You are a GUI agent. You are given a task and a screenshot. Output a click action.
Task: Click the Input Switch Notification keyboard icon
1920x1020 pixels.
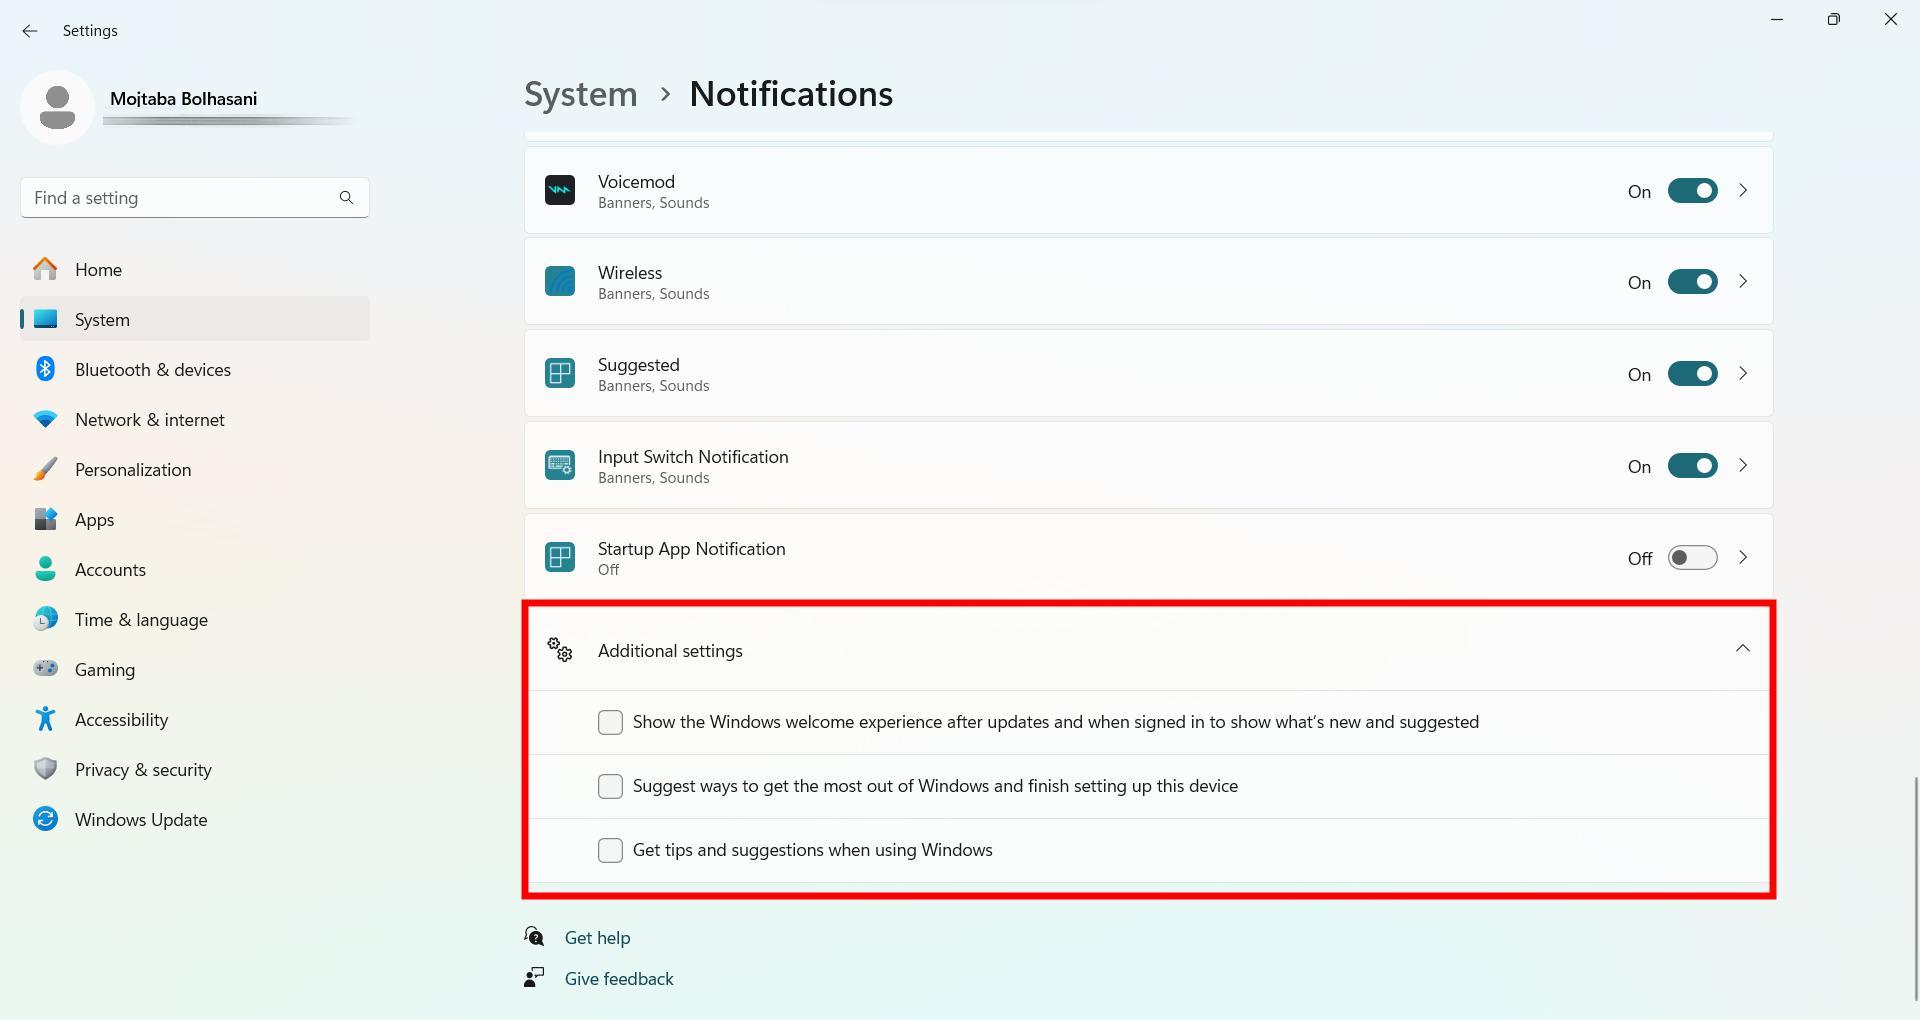[560, 465]
